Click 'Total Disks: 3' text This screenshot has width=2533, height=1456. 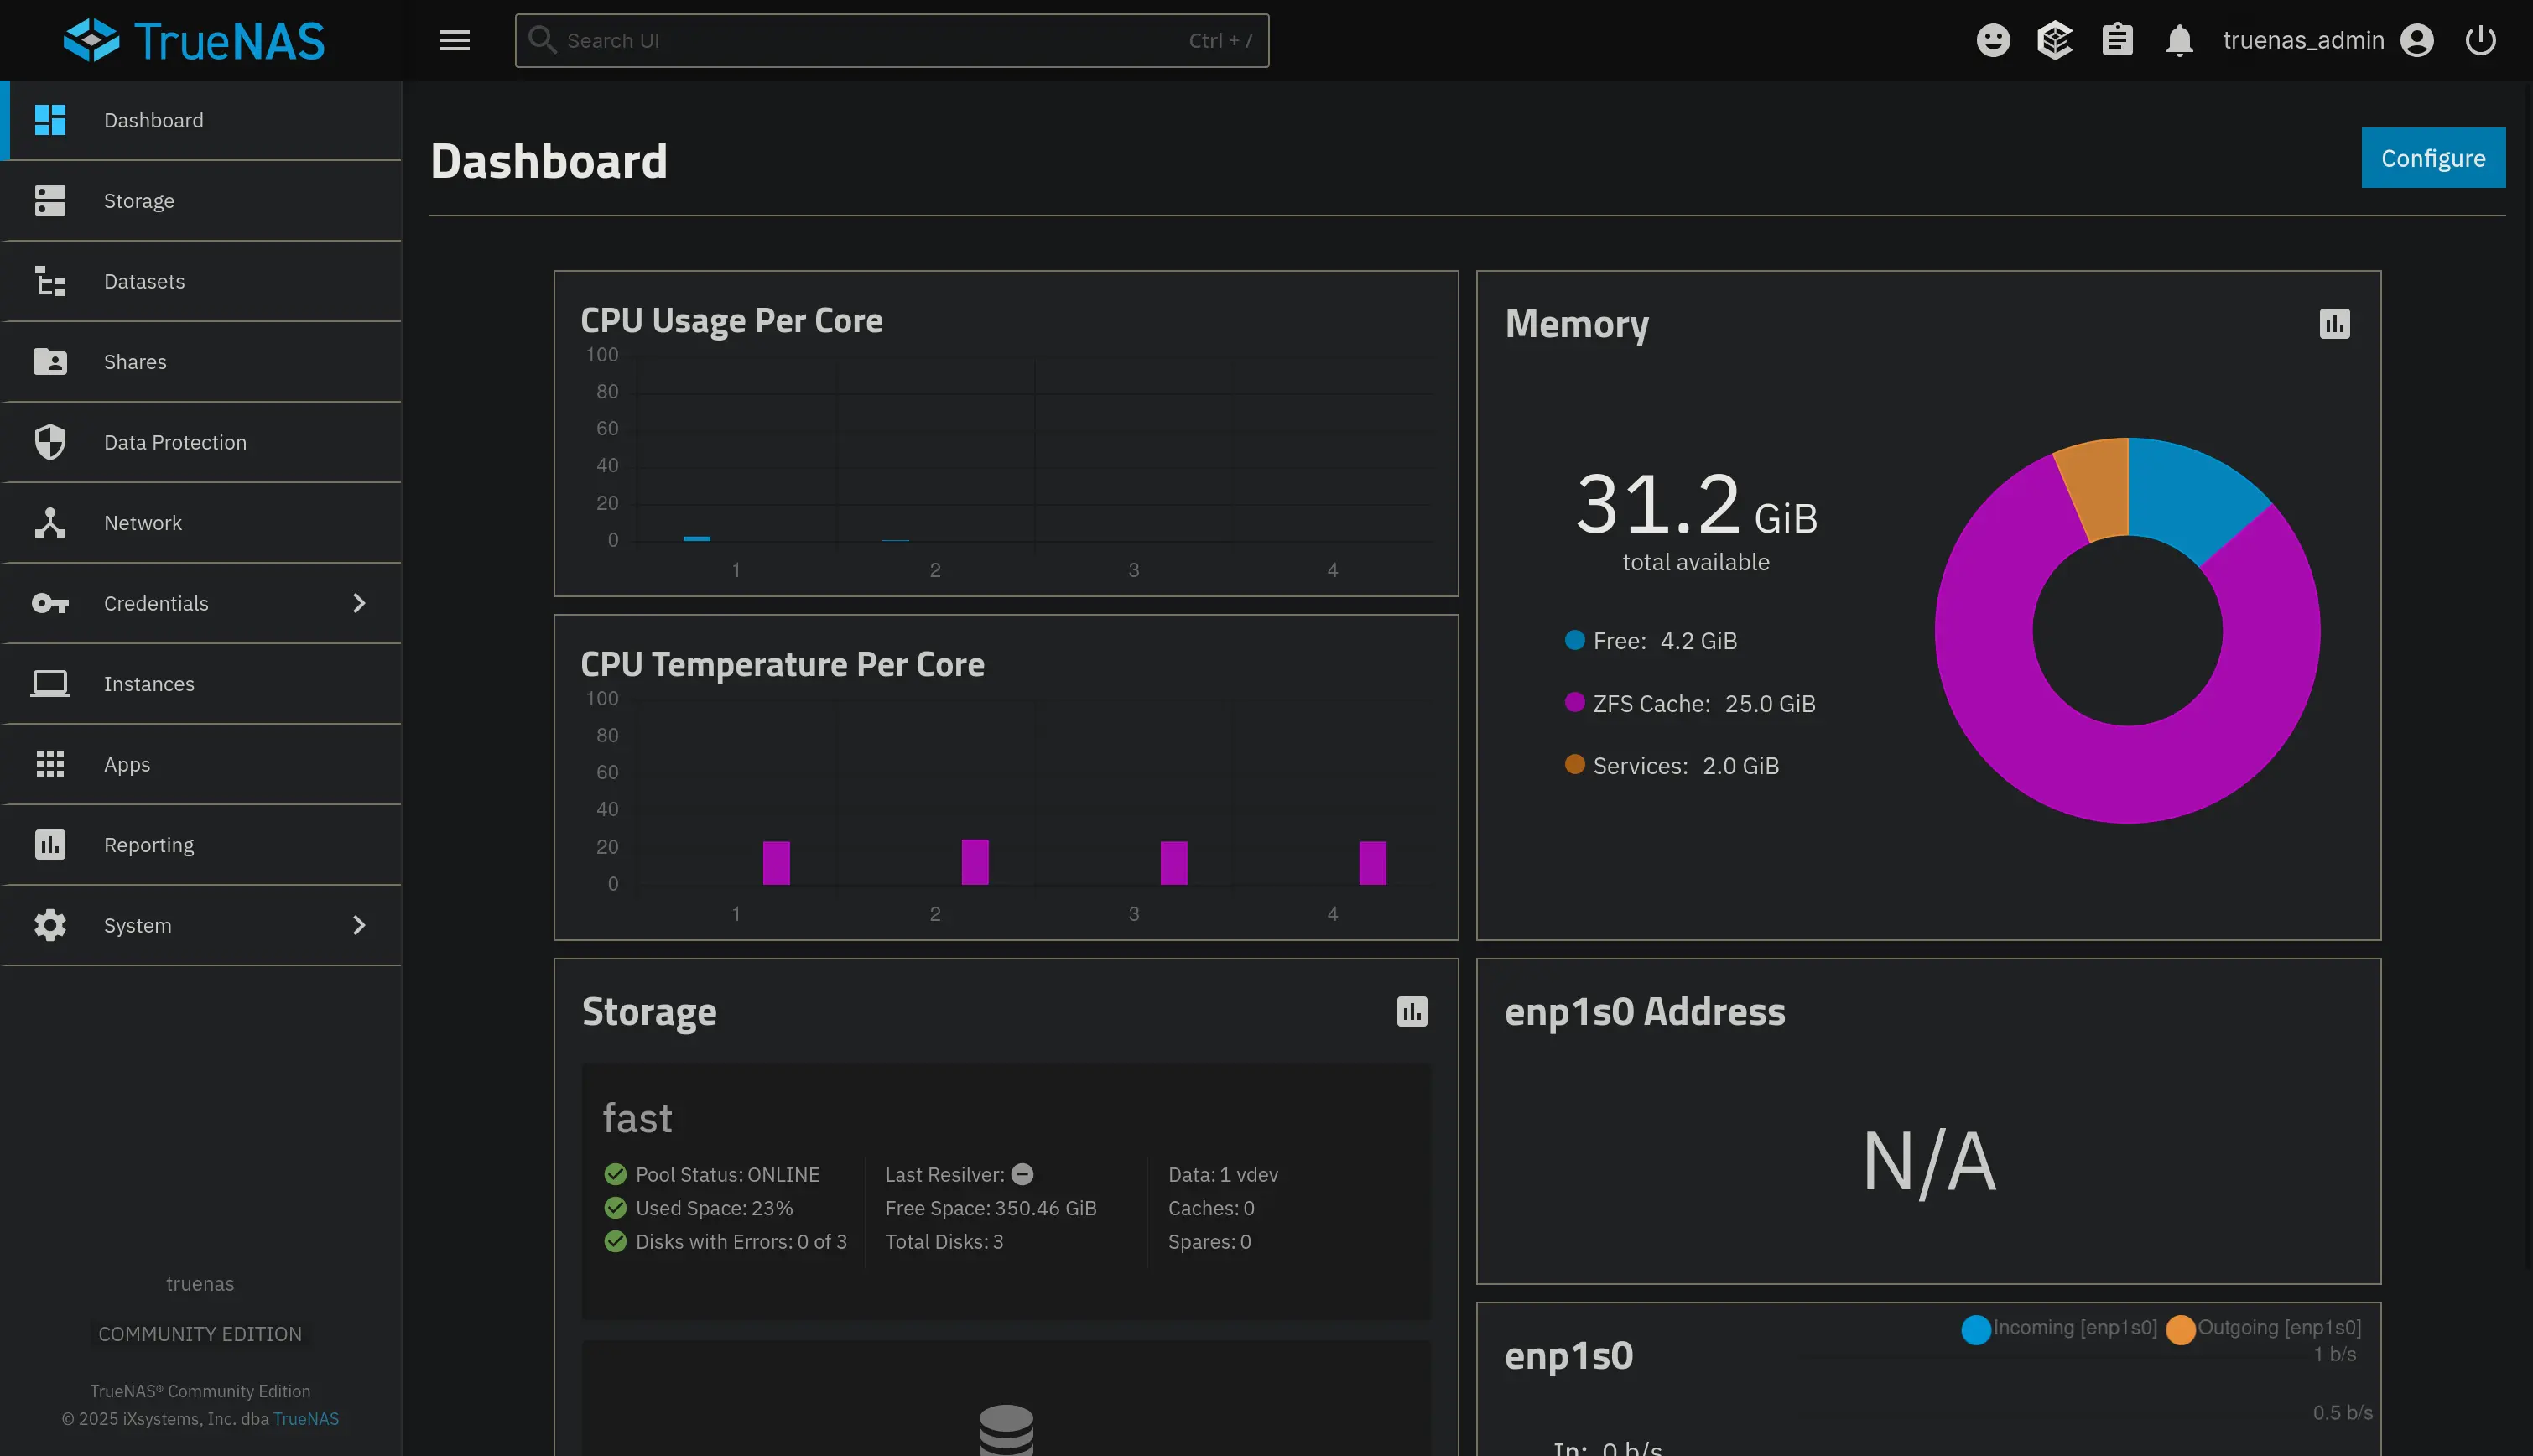pyautogui.click(x=944, y=1241)
